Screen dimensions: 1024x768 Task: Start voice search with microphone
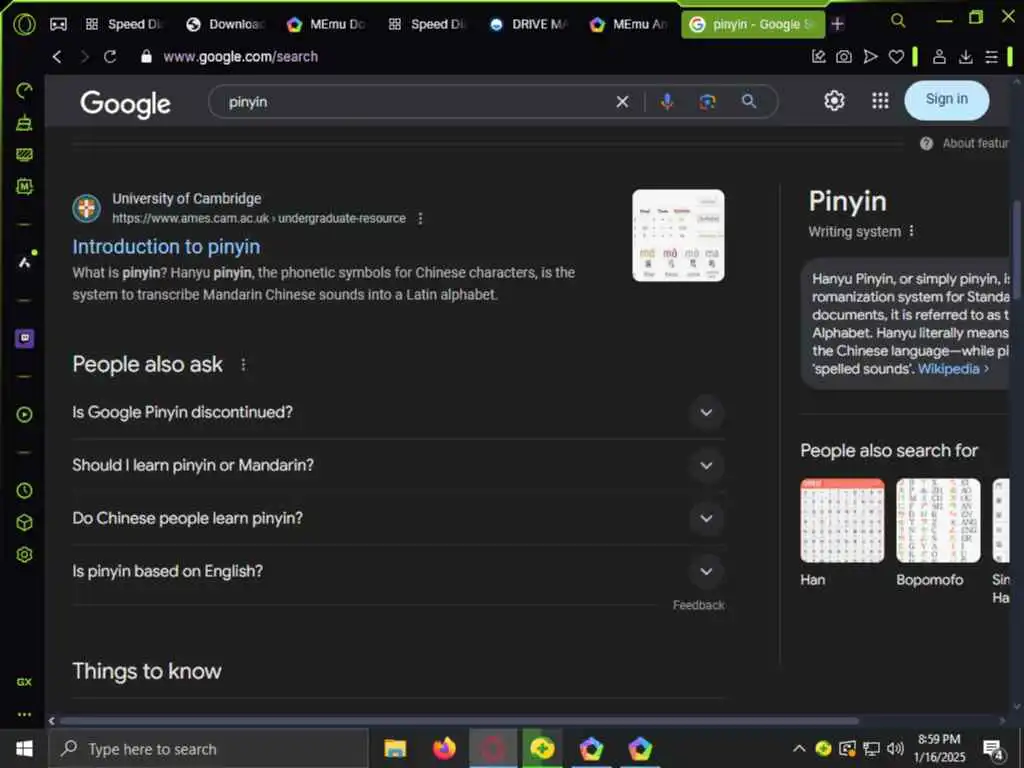[x=667, y=102]
